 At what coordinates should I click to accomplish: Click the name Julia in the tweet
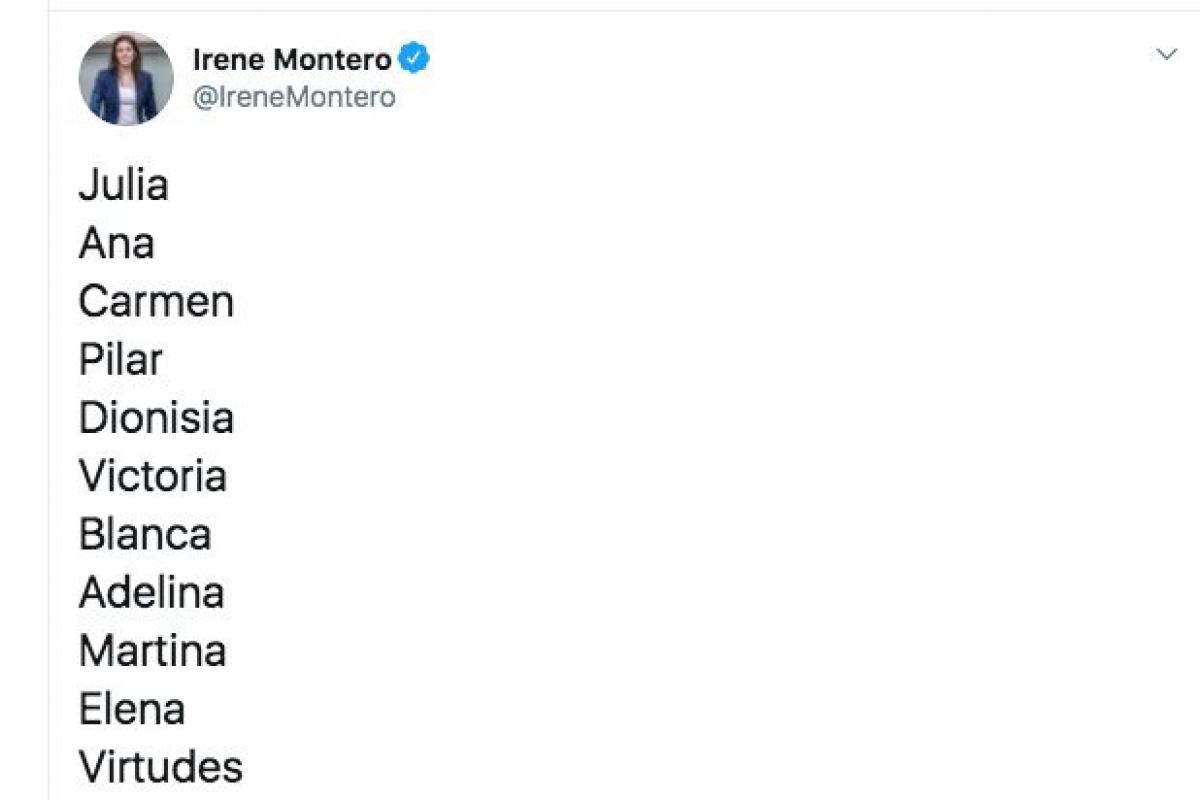(x=123, y=186)
